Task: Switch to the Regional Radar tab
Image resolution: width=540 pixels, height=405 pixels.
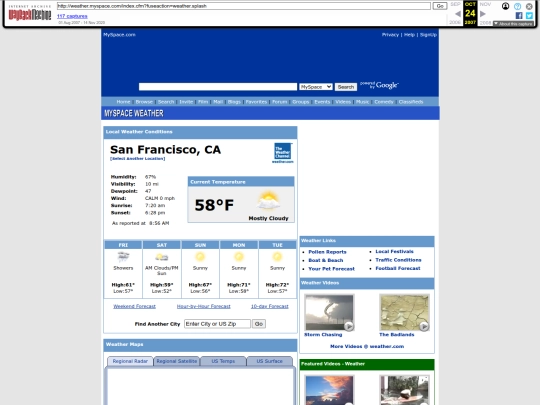Action: point(130,361)
